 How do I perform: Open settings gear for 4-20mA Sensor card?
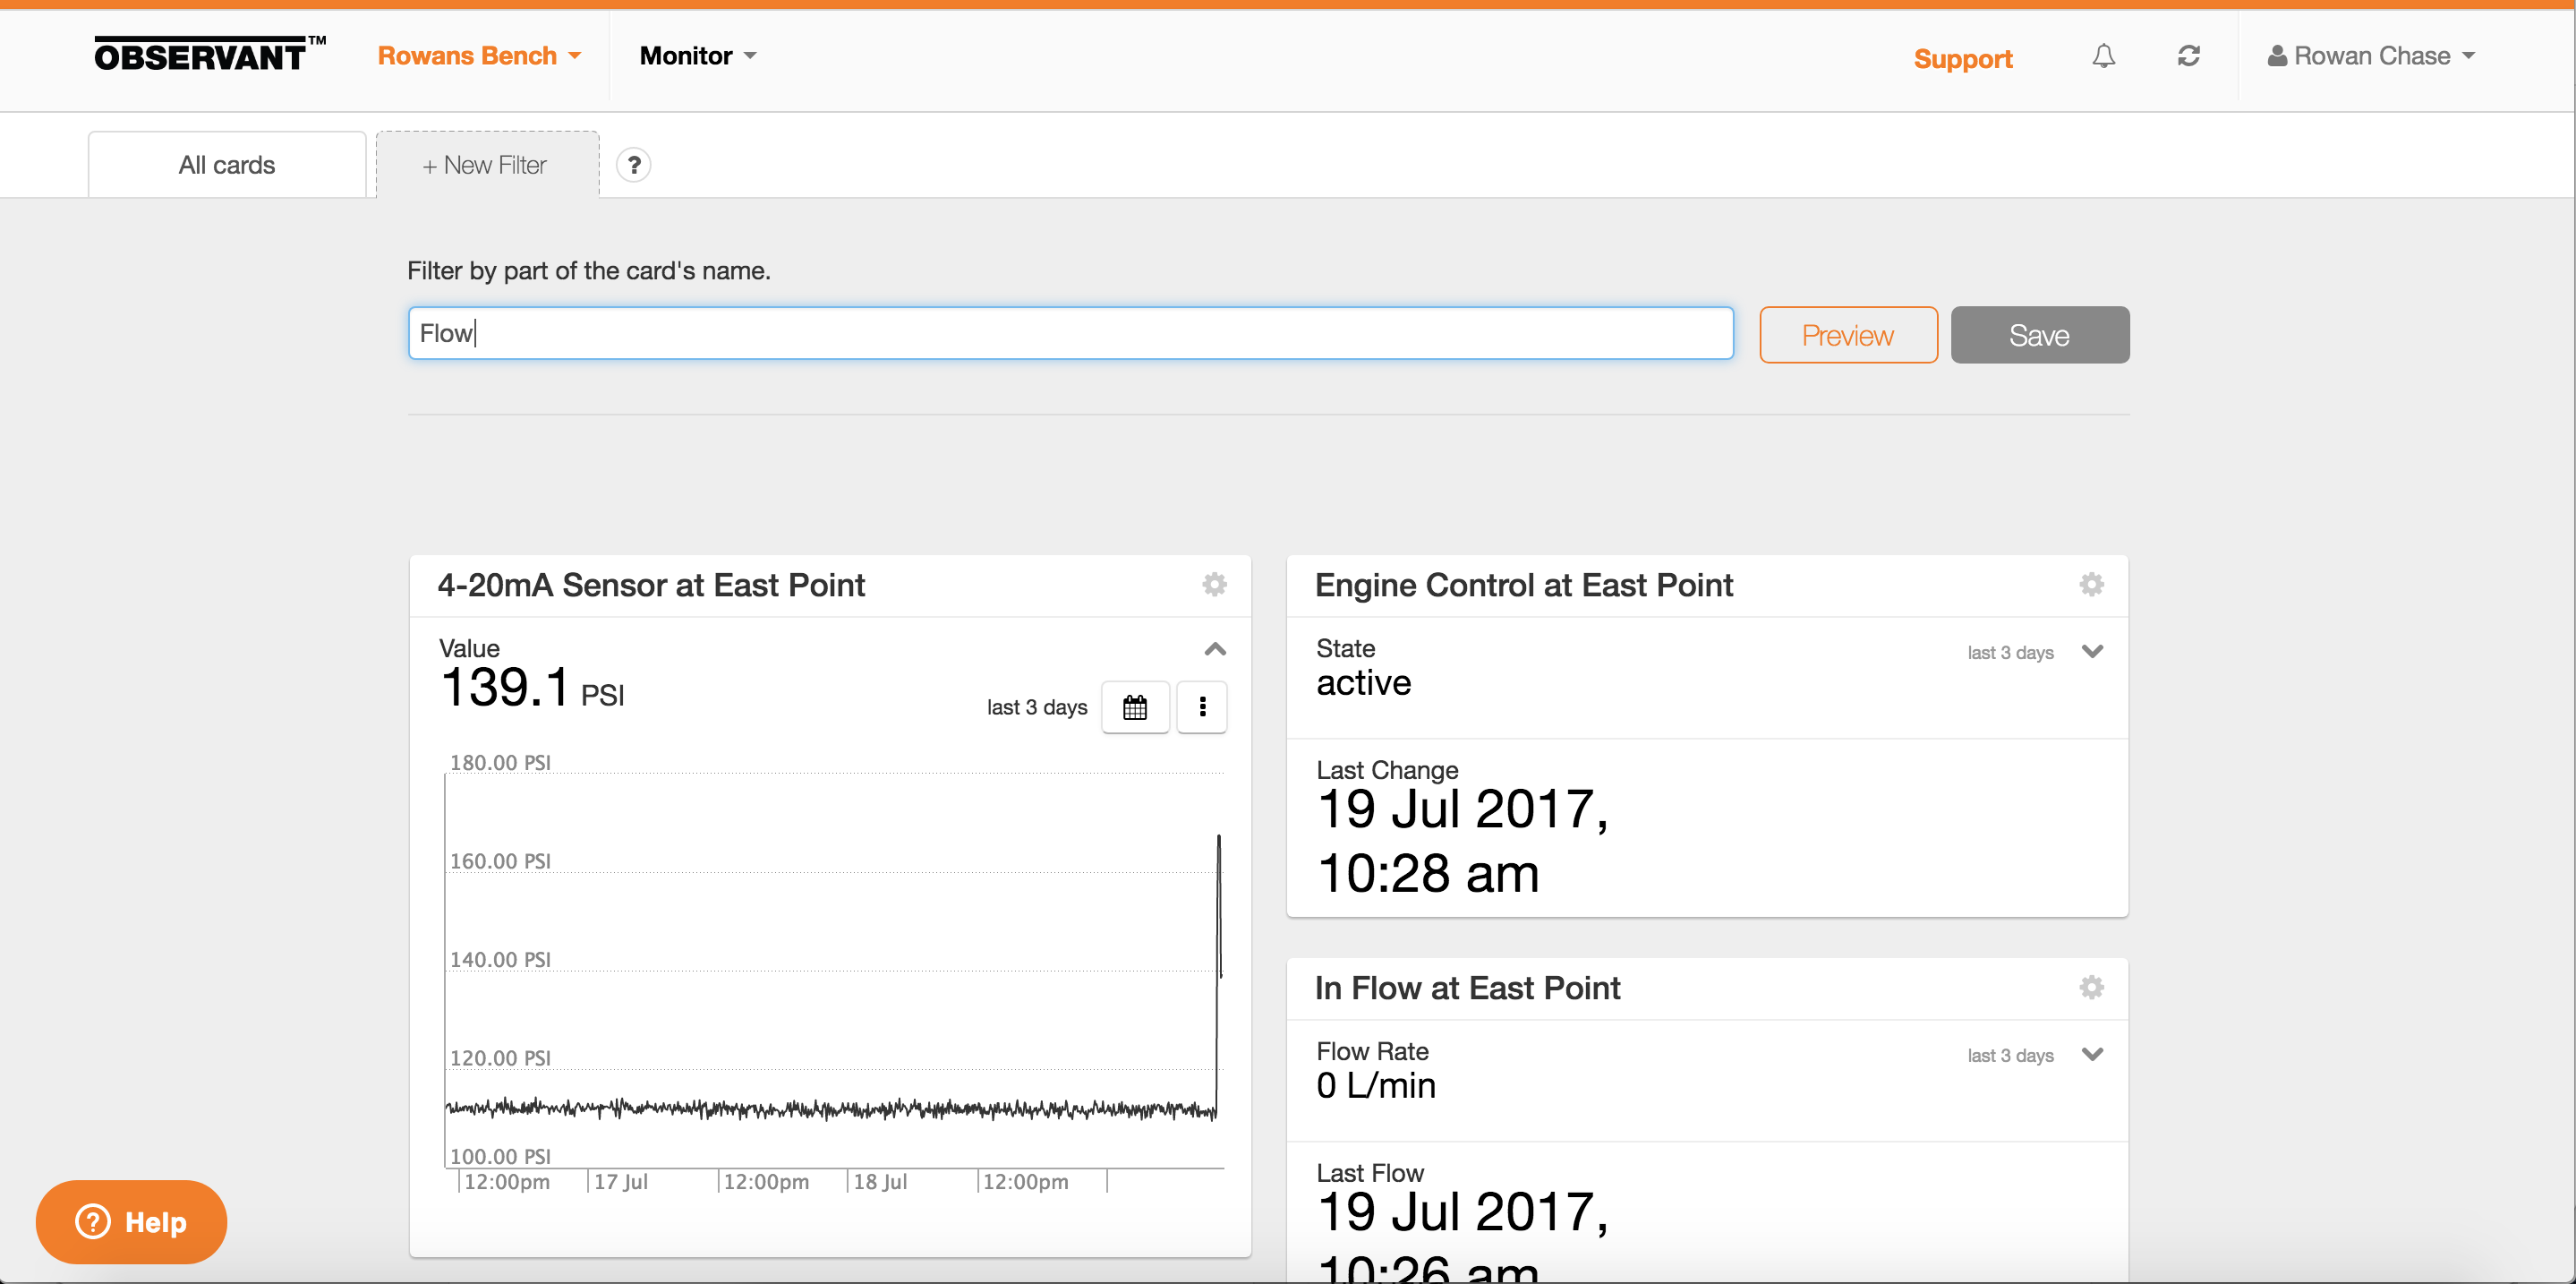[1214, 585]
